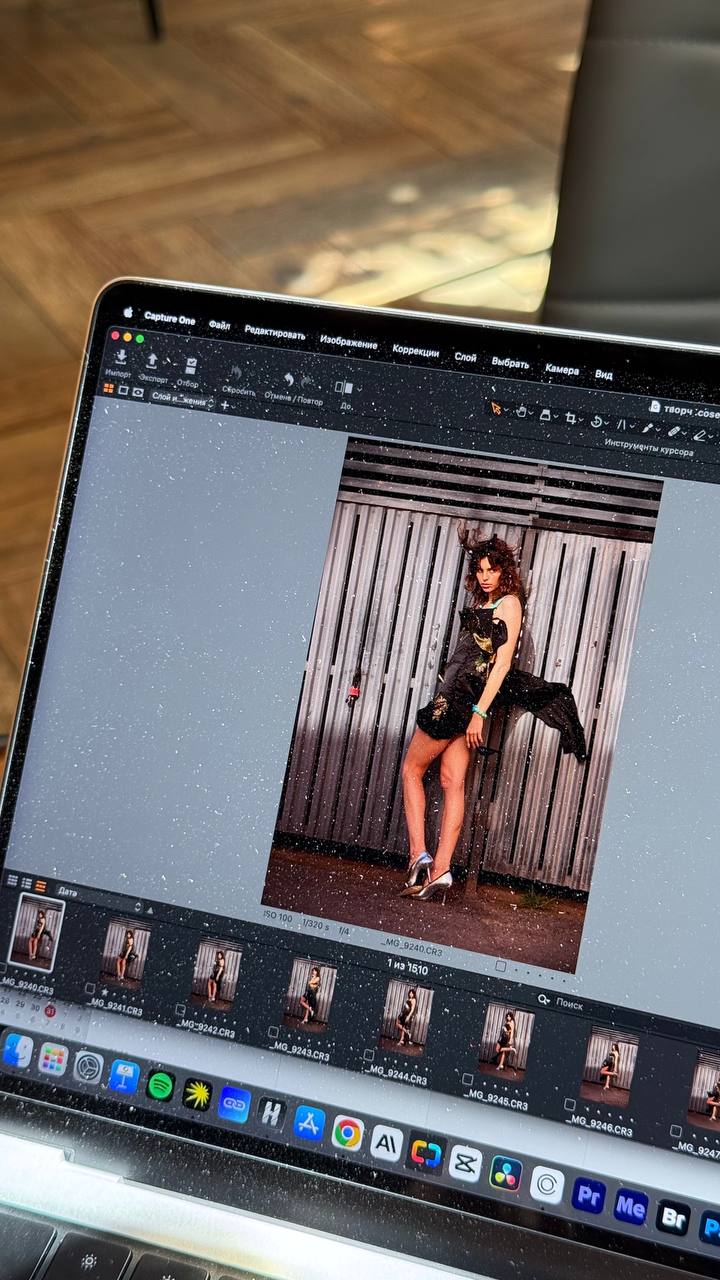Open the Слой menu
Image resolution: width=720 pixels, height=1280 pixels.
pyautogui.click(x=465, y=357)
